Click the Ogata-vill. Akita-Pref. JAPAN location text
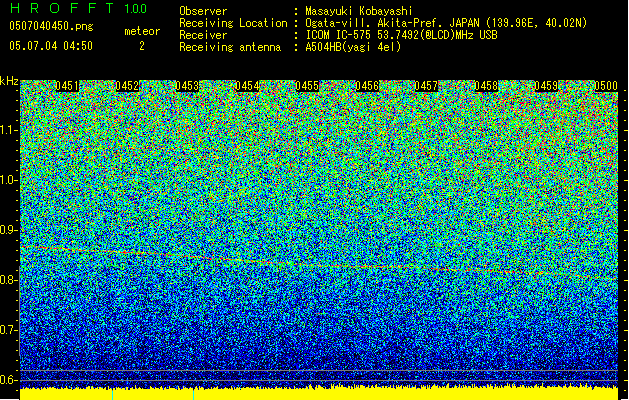This screenshot has height=400, width=629. [x=446, y=23]
